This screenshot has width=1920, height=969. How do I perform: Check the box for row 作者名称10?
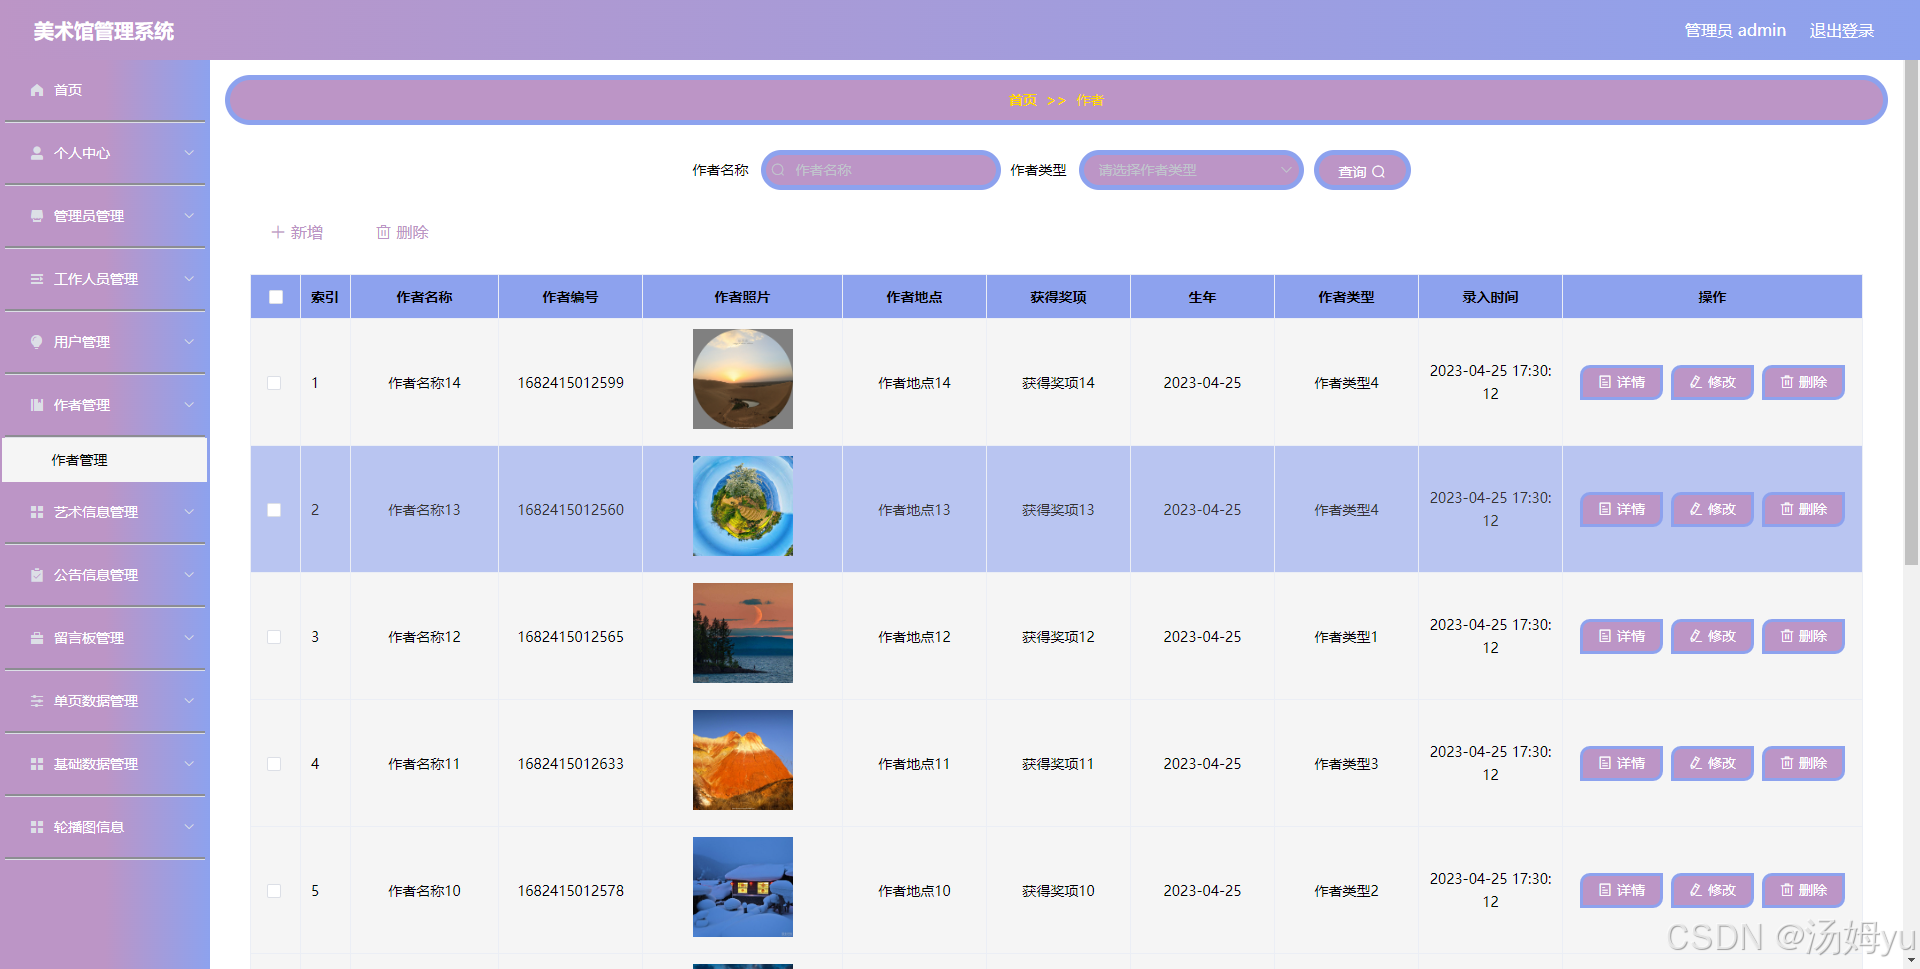[x=274, y=891]
